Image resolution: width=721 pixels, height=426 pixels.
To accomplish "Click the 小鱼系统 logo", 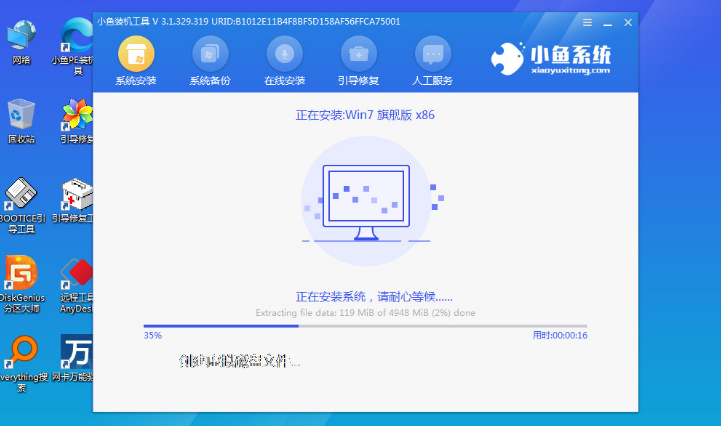I will [x=551, y=60].
